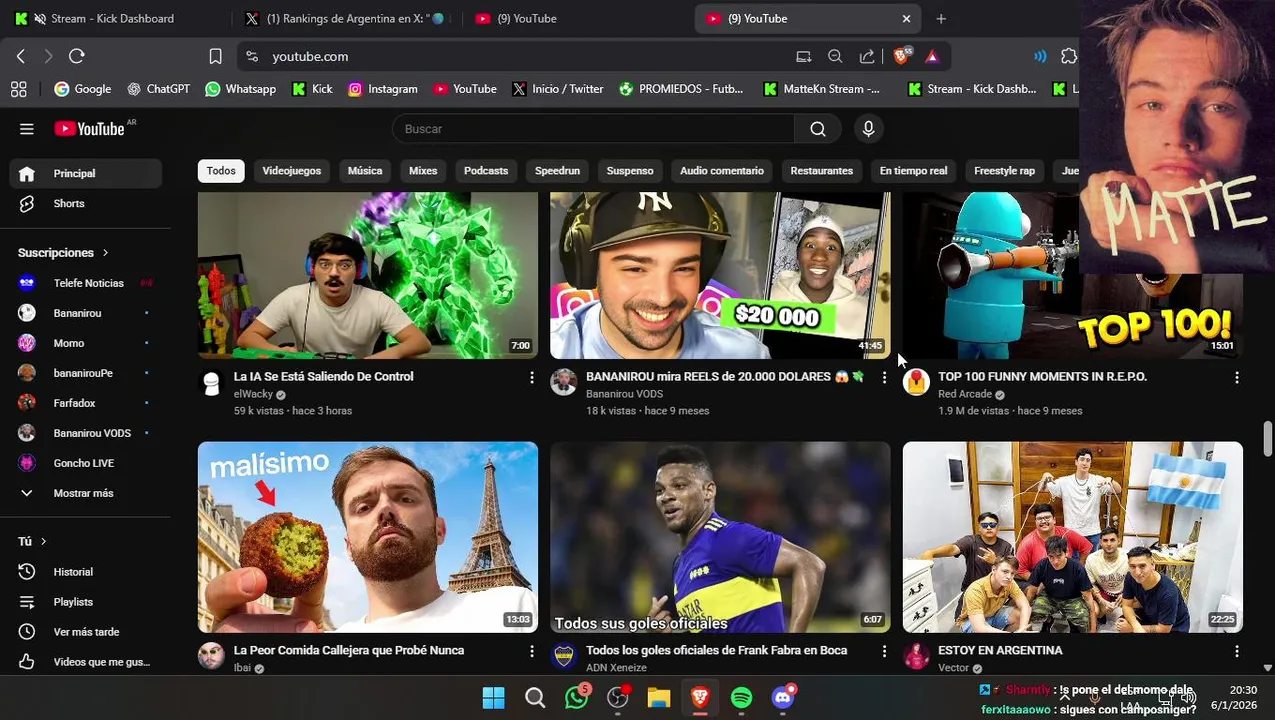Open Spotify from the taskbar
1275x720 pixels.
point(741,697)
